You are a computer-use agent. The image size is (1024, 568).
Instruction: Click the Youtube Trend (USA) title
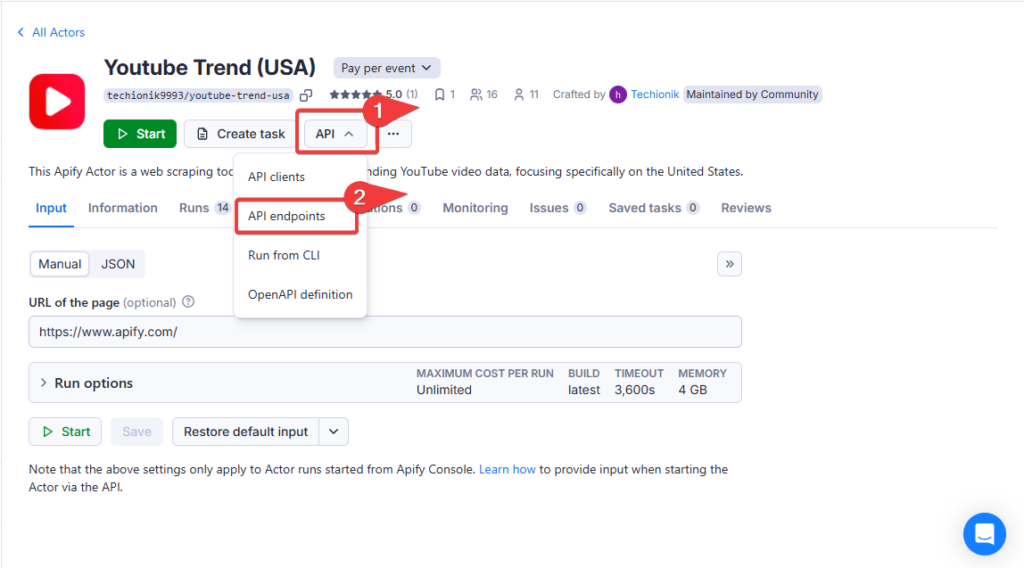coord(210,67)
